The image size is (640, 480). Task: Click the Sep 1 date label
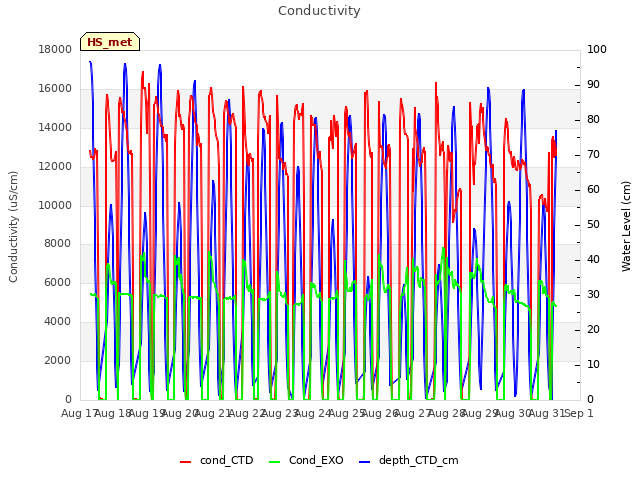579,413
